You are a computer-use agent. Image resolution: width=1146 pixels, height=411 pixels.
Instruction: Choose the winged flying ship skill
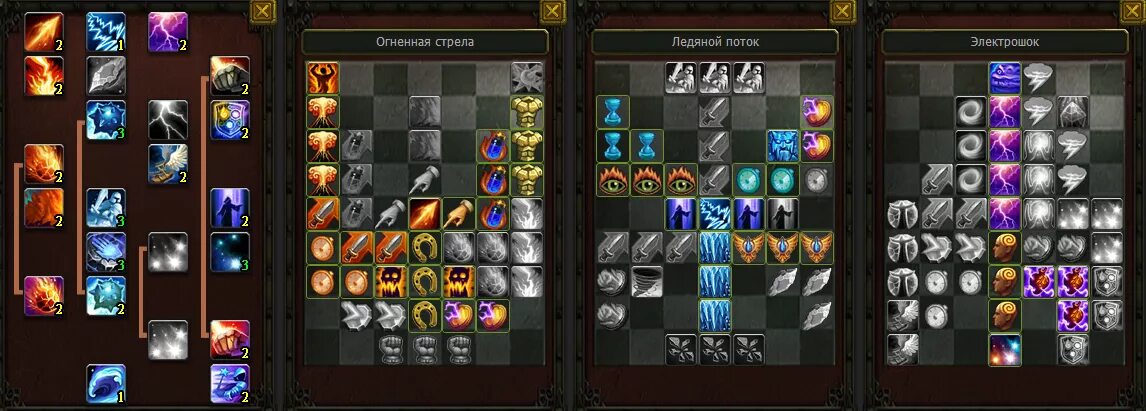pos(168,164)
